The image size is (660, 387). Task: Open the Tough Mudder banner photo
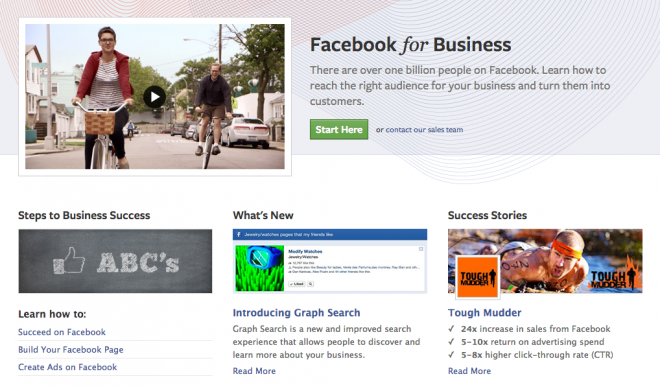click(x=545, y=261)
